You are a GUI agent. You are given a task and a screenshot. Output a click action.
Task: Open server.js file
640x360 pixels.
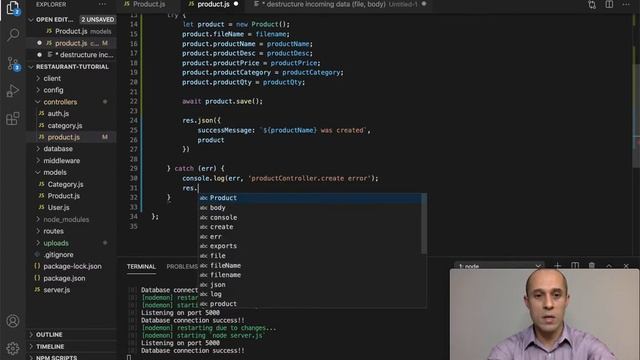click(x=56, y=290)
